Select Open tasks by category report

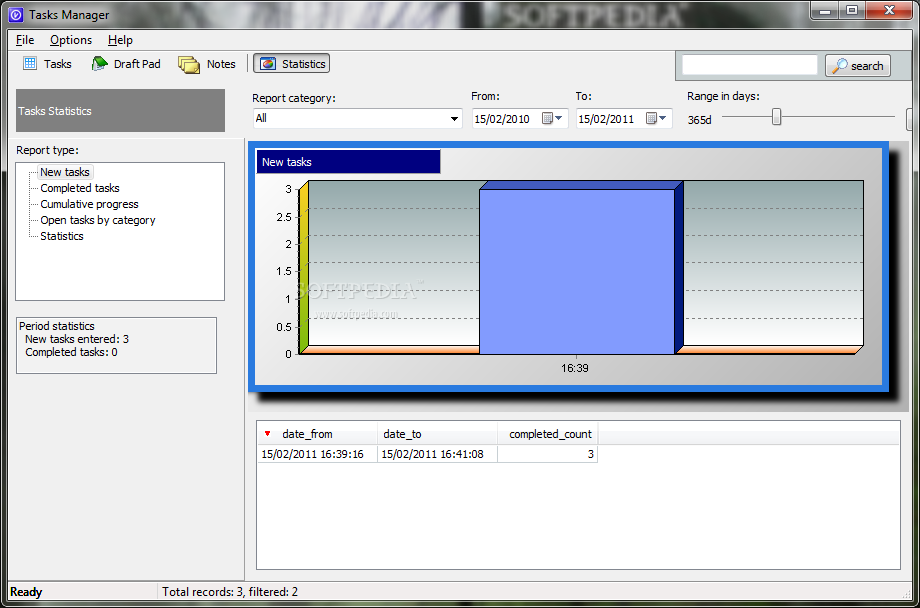coord(97,220)
